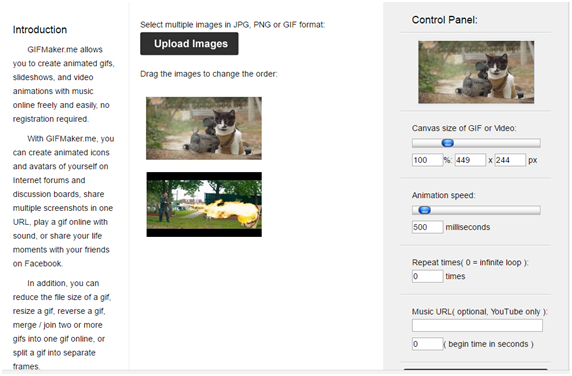Focus the Repeat times input field
Image resolution: width=572 pixels, height=376 pixels.
coord(427,276)
